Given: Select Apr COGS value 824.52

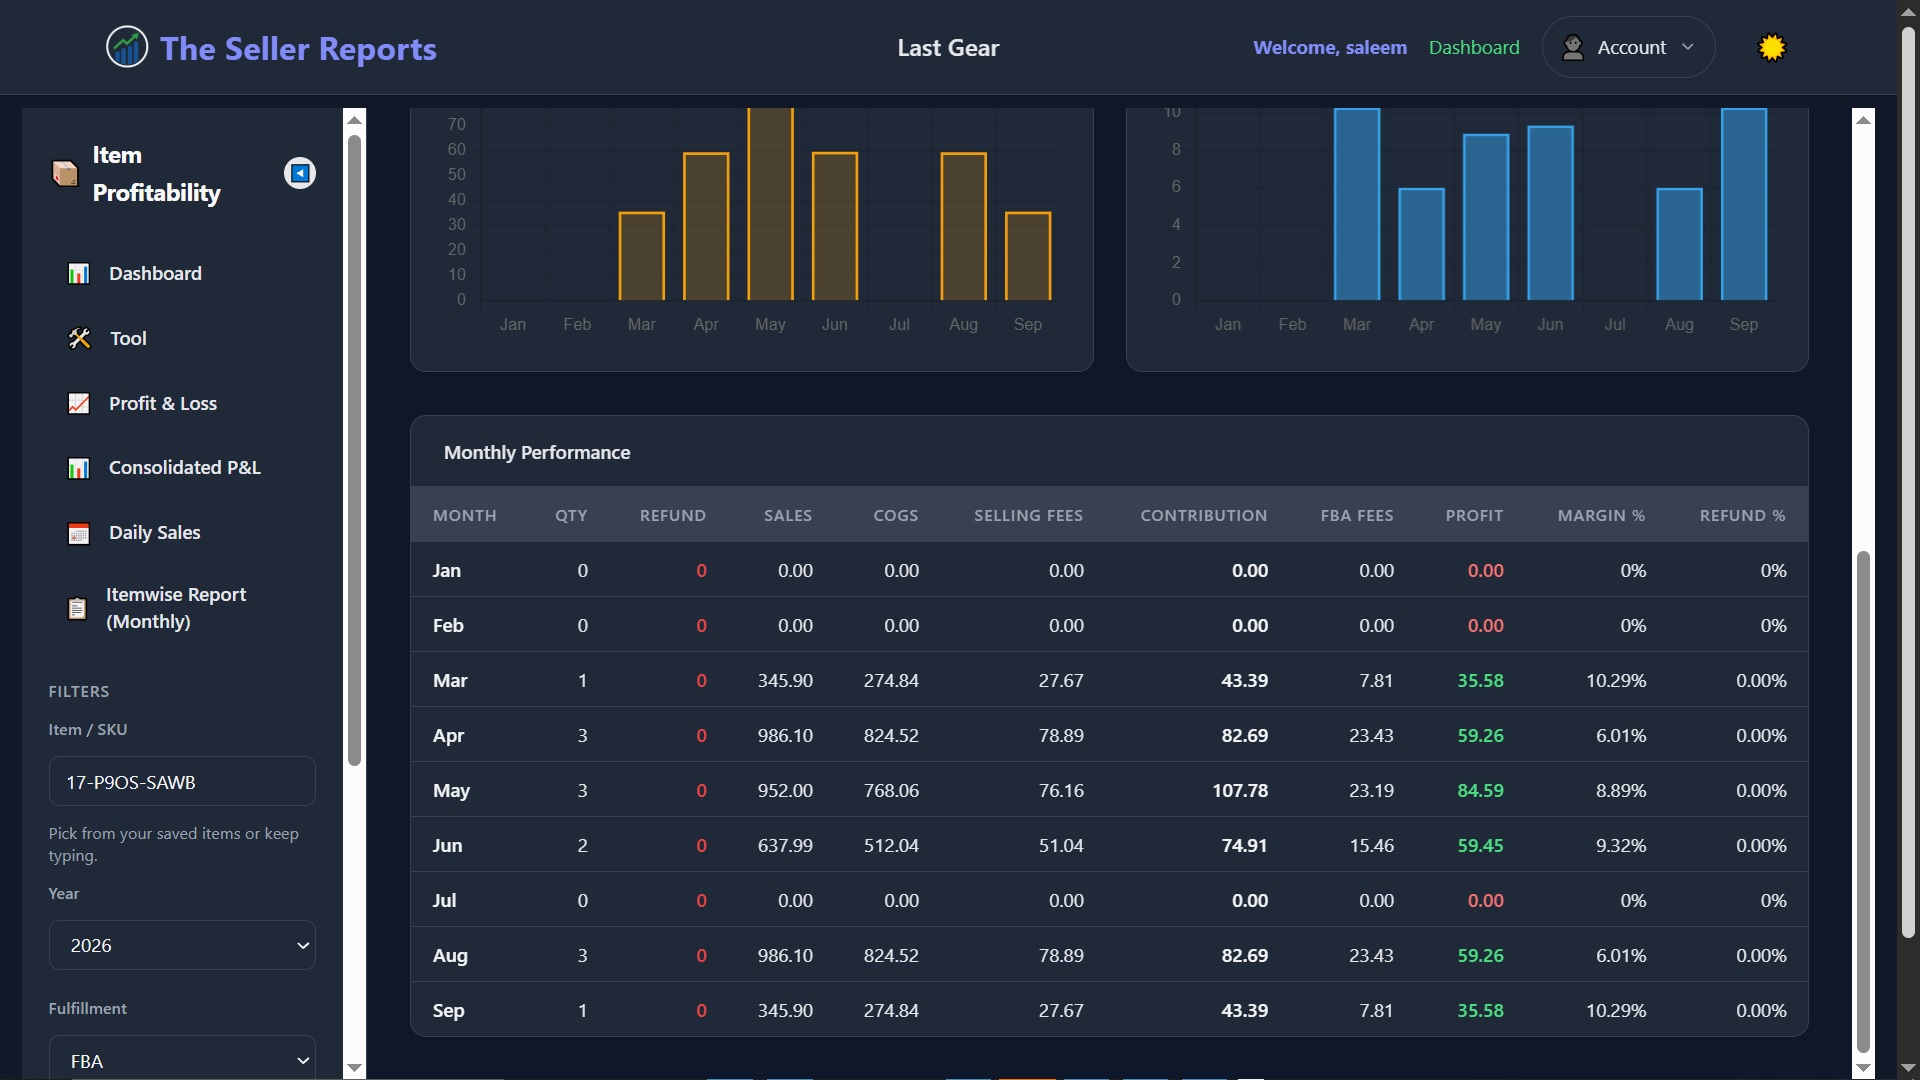Looking at the screenshot, I should [891, 735].
